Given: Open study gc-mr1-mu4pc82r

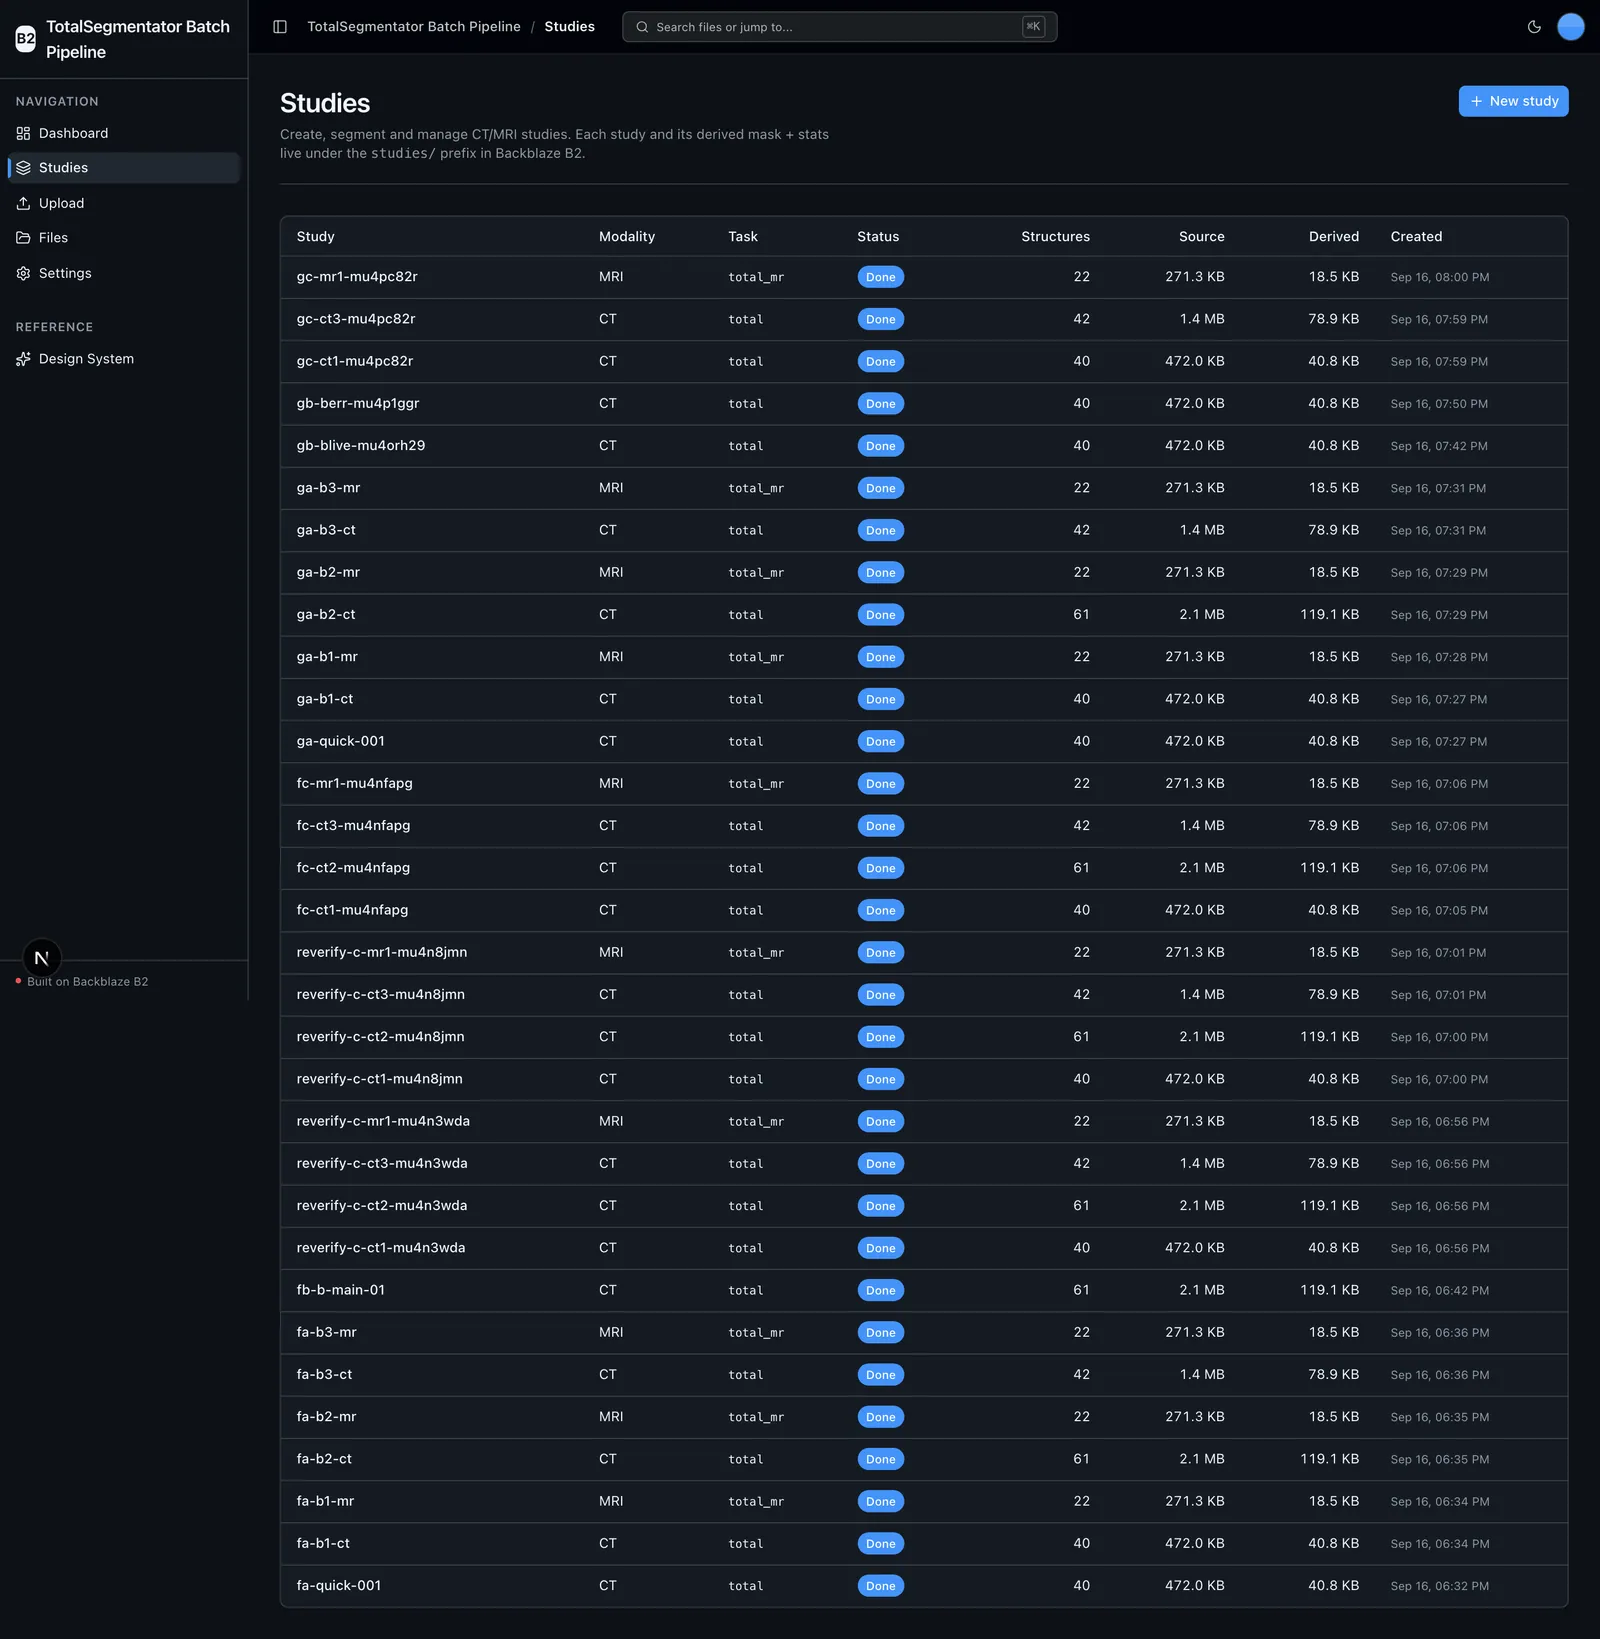Looking at the screenshot, I should point(357,277).
